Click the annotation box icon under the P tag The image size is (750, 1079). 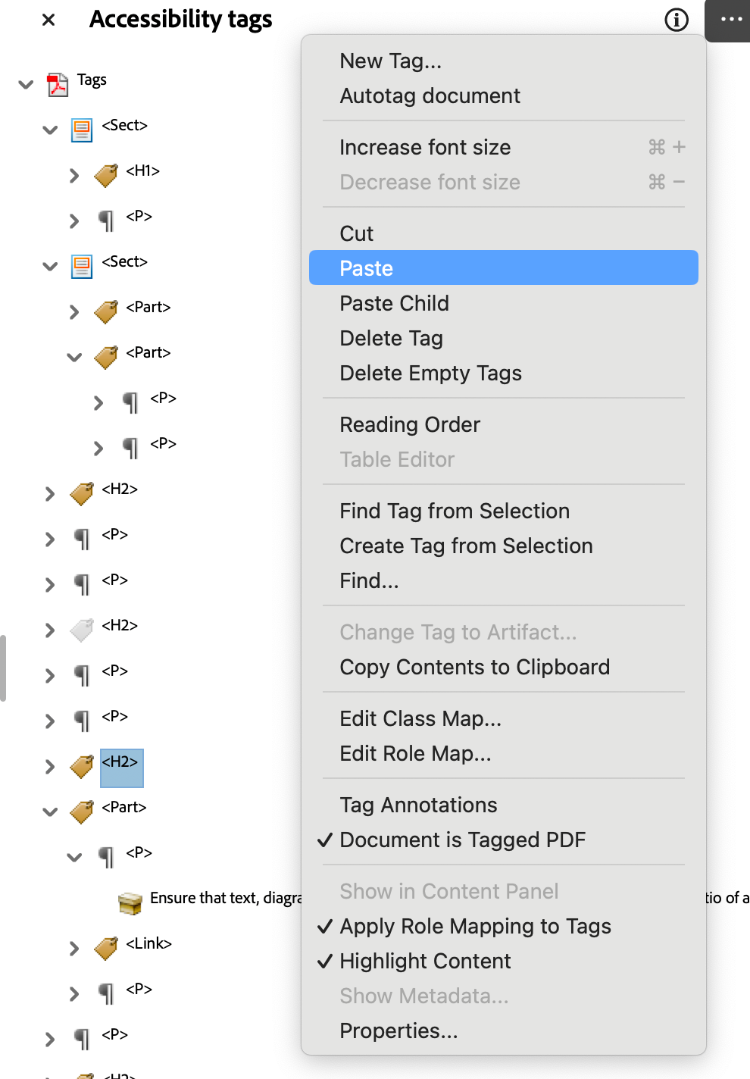coord(131,899)
